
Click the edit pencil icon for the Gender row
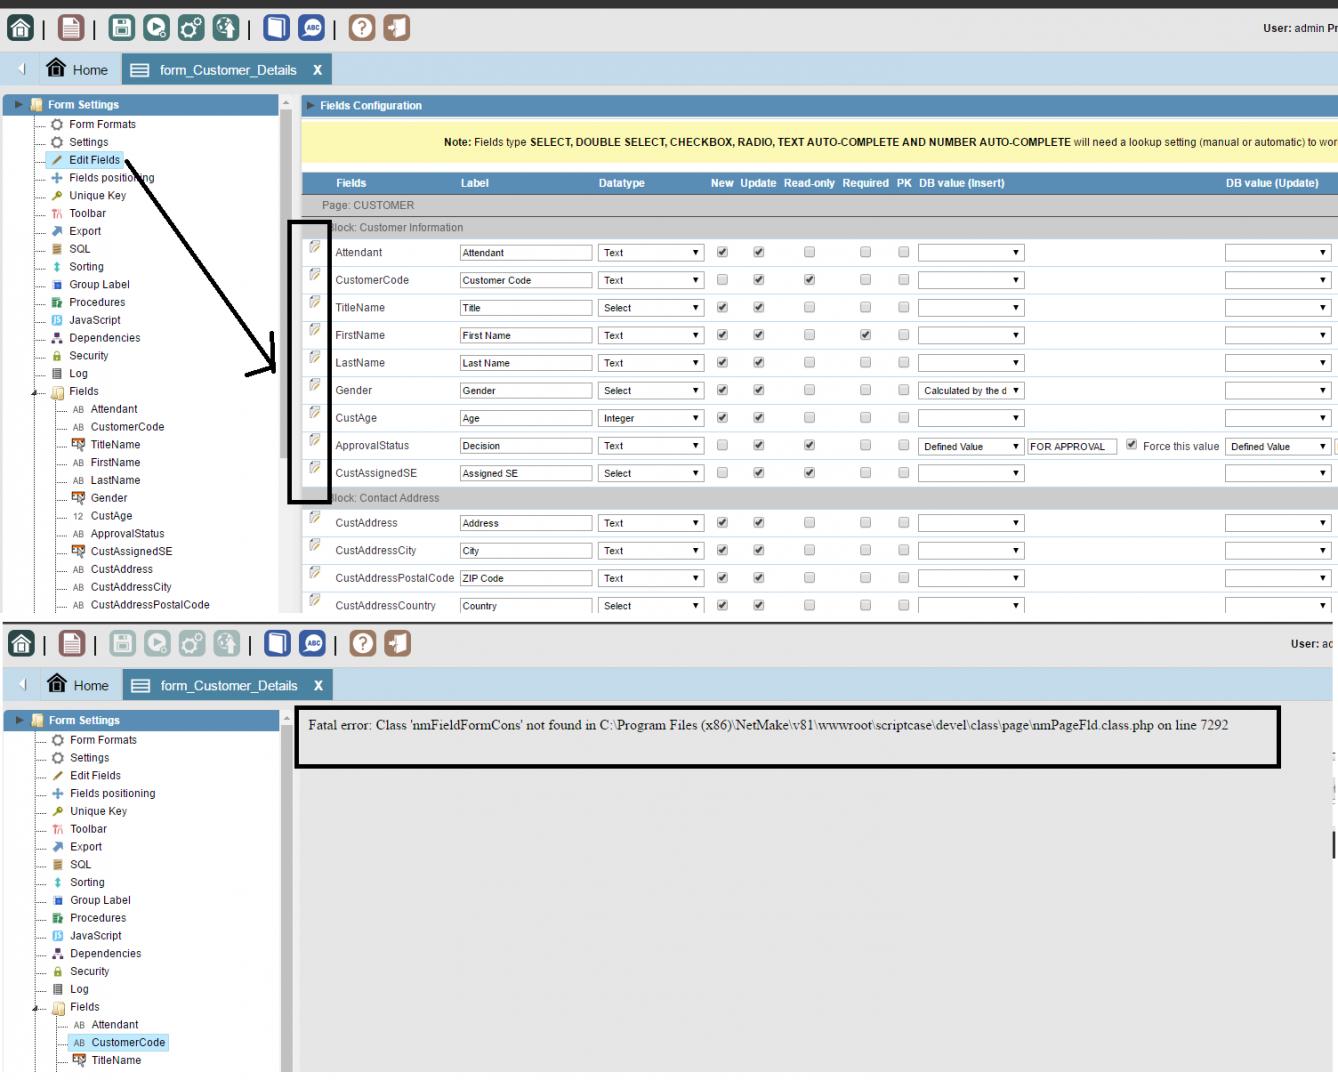point(315,385)
